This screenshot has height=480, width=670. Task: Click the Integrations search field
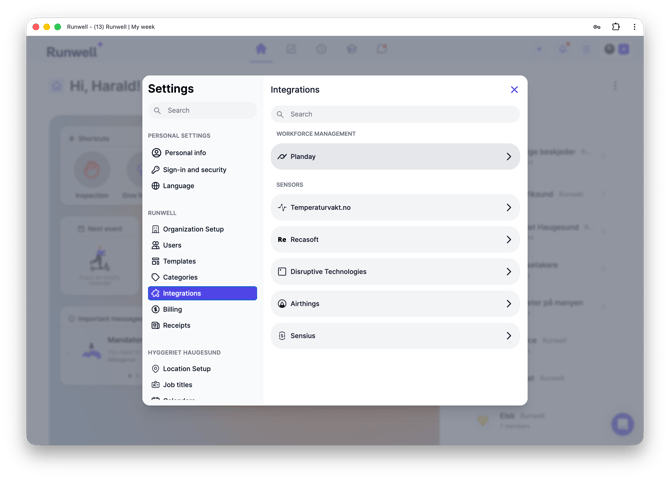(x=395, y=114)
